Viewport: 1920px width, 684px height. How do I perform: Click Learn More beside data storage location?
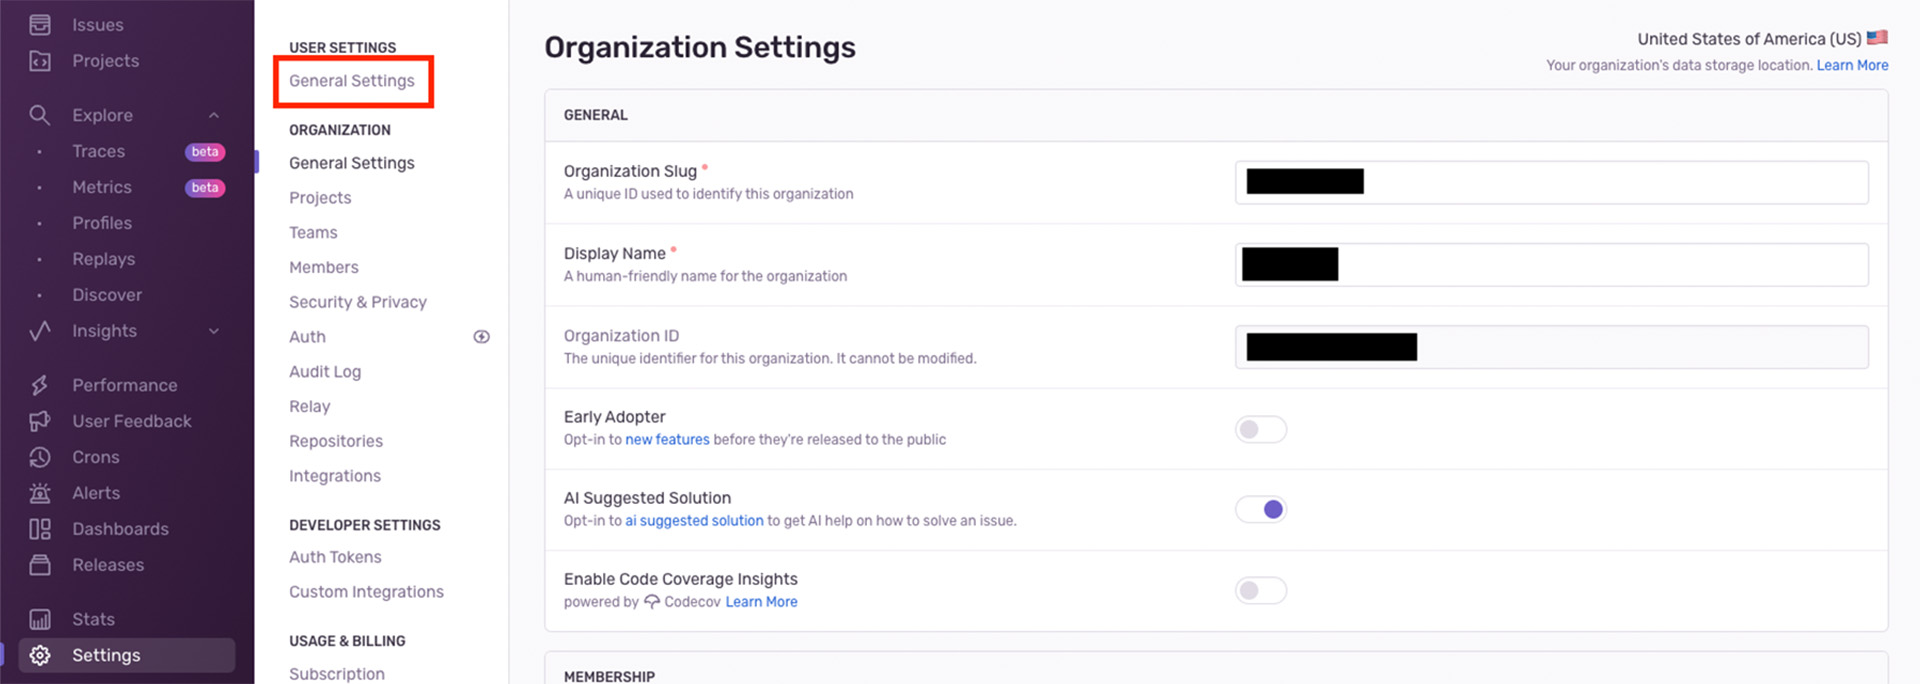(x=1852, y=65)
